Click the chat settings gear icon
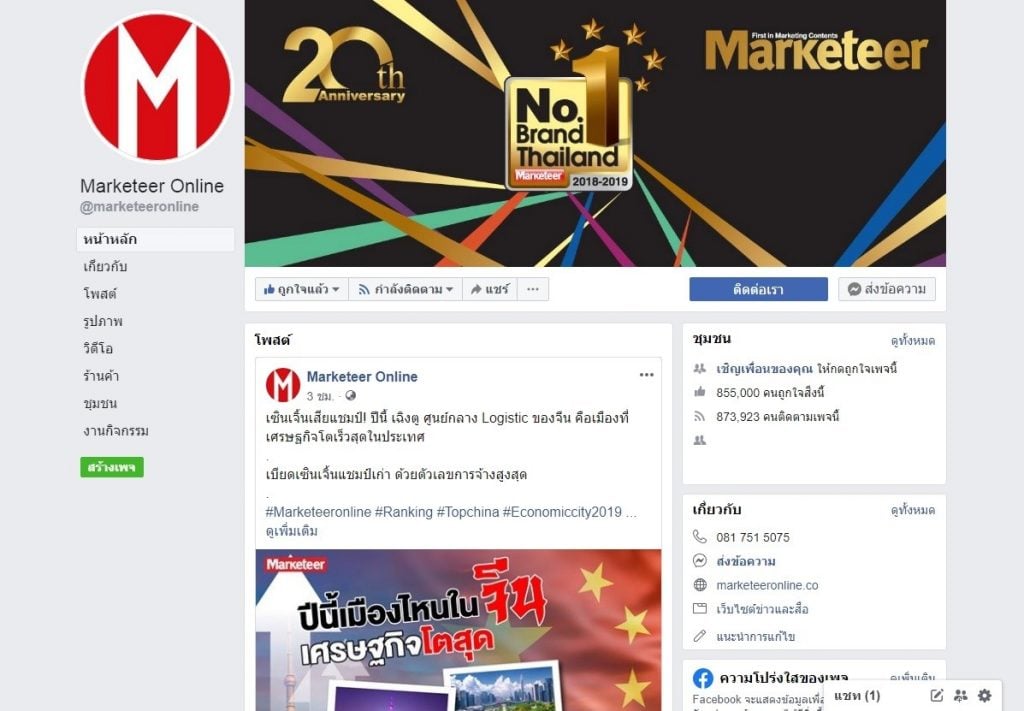1024x711 pixels. tap(984, 695)
